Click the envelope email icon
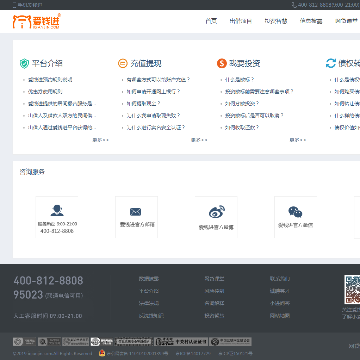This screenshot has height=360, width=360. 135,212
